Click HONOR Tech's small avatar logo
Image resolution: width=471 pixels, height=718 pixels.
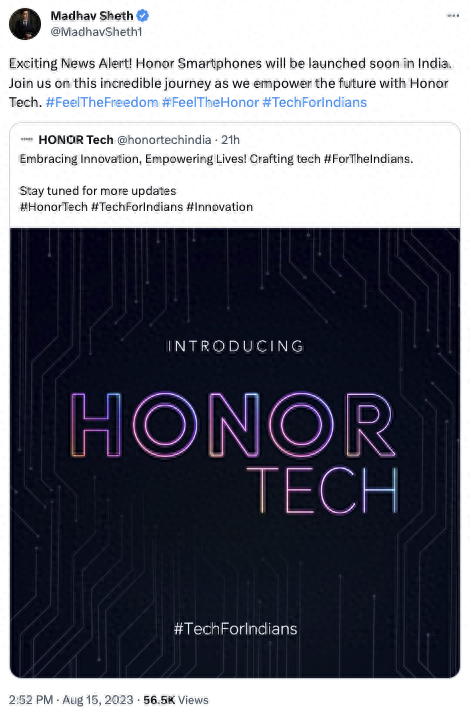27,140
